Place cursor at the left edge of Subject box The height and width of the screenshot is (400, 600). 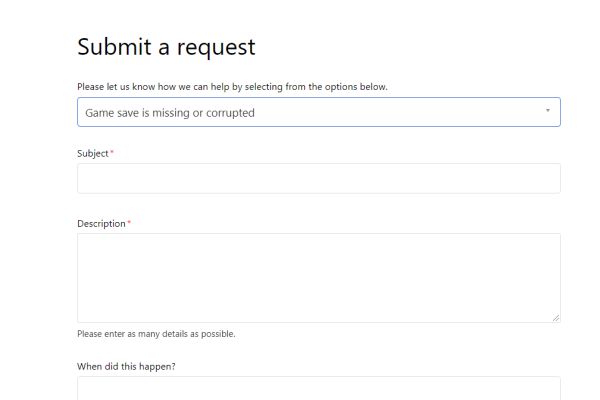click(x=84, y=178)
